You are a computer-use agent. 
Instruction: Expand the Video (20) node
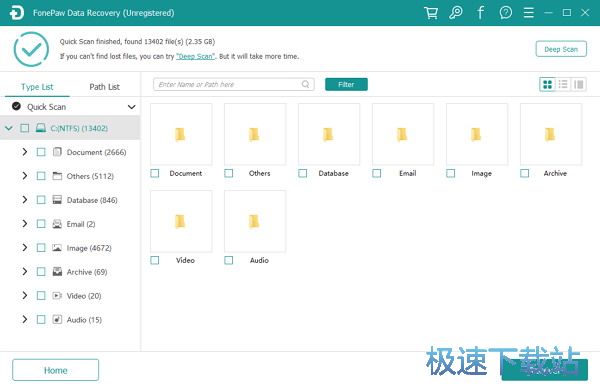tap(24, 295)
